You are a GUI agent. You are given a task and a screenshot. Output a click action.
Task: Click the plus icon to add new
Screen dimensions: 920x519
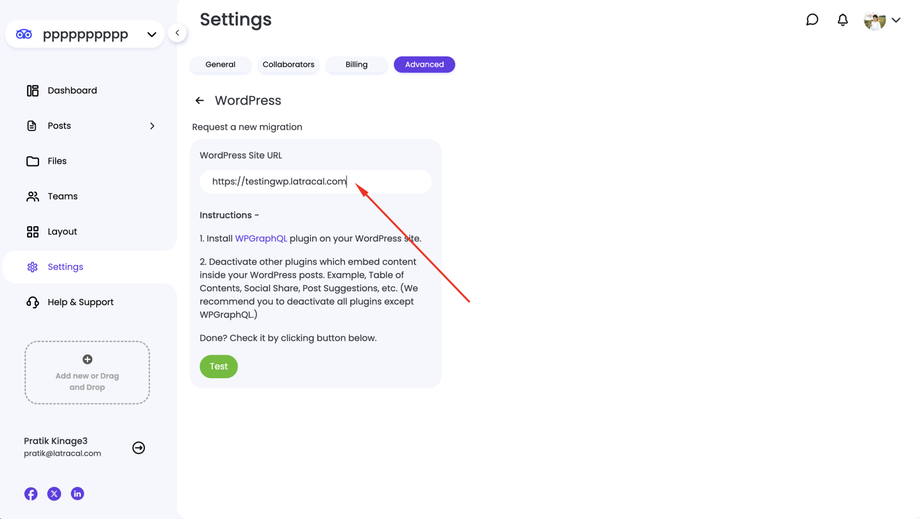click(87, 359)
